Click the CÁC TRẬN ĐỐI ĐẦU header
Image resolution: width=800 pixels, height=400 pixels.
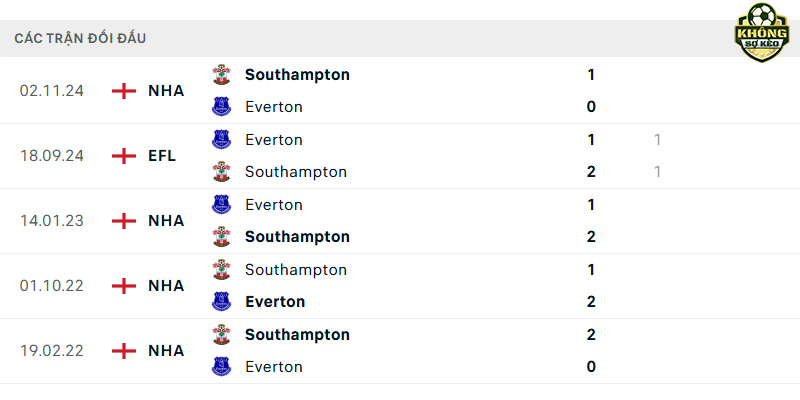[x=80, y=38]
